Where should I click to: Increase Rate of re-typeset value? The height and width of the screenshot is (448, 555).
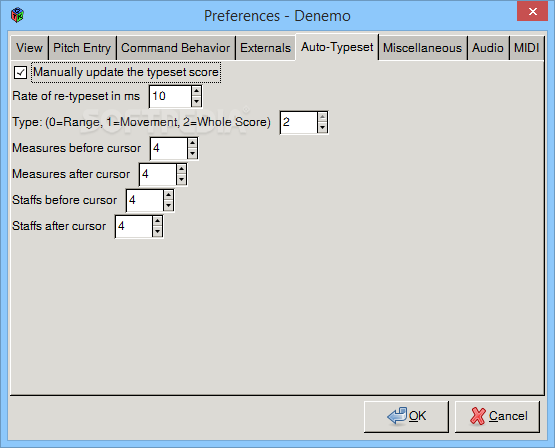point(196,91)
